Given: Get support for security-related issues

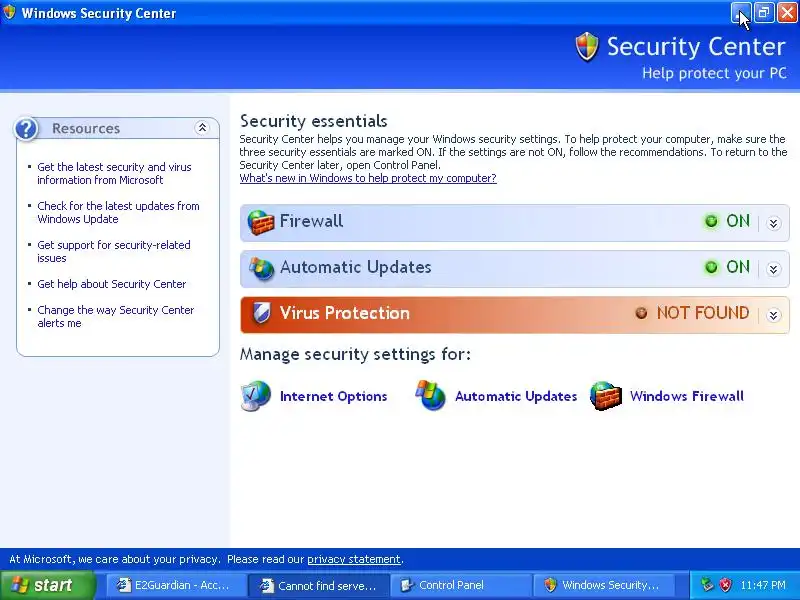Looking at the screenshot, I should point(114,252).
